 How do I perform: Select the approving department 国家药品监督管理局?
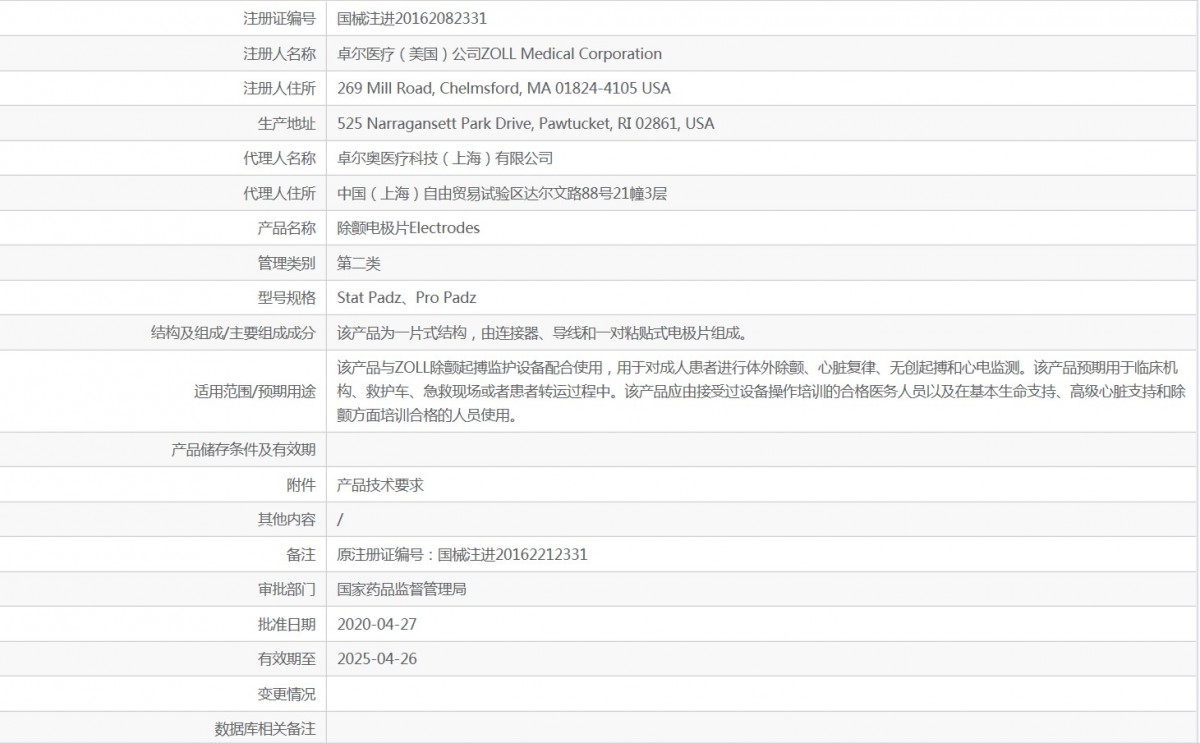tap(402, 589)
